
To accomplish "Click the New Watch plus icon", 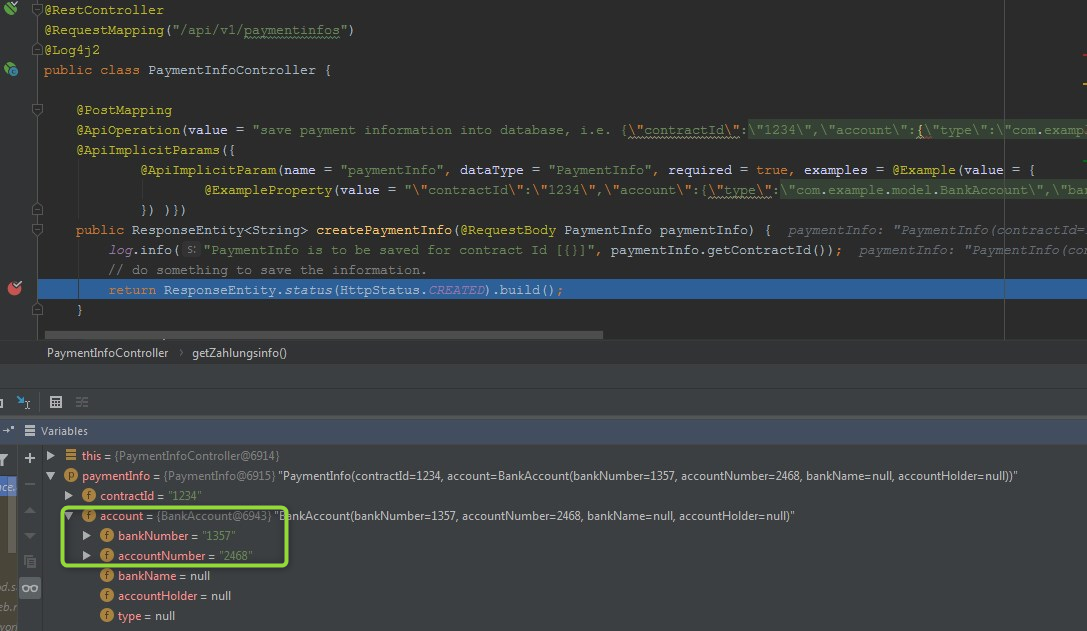I will coord(28,457).
